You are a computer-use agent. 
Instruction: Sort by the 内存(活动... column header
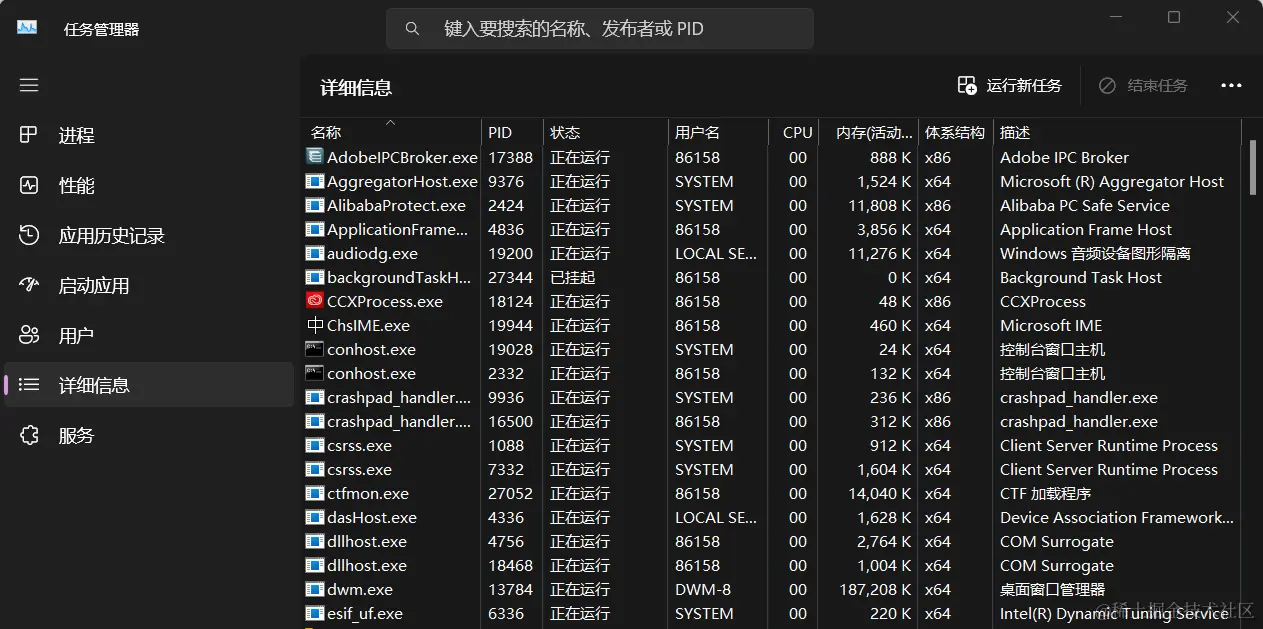point(869,132)
